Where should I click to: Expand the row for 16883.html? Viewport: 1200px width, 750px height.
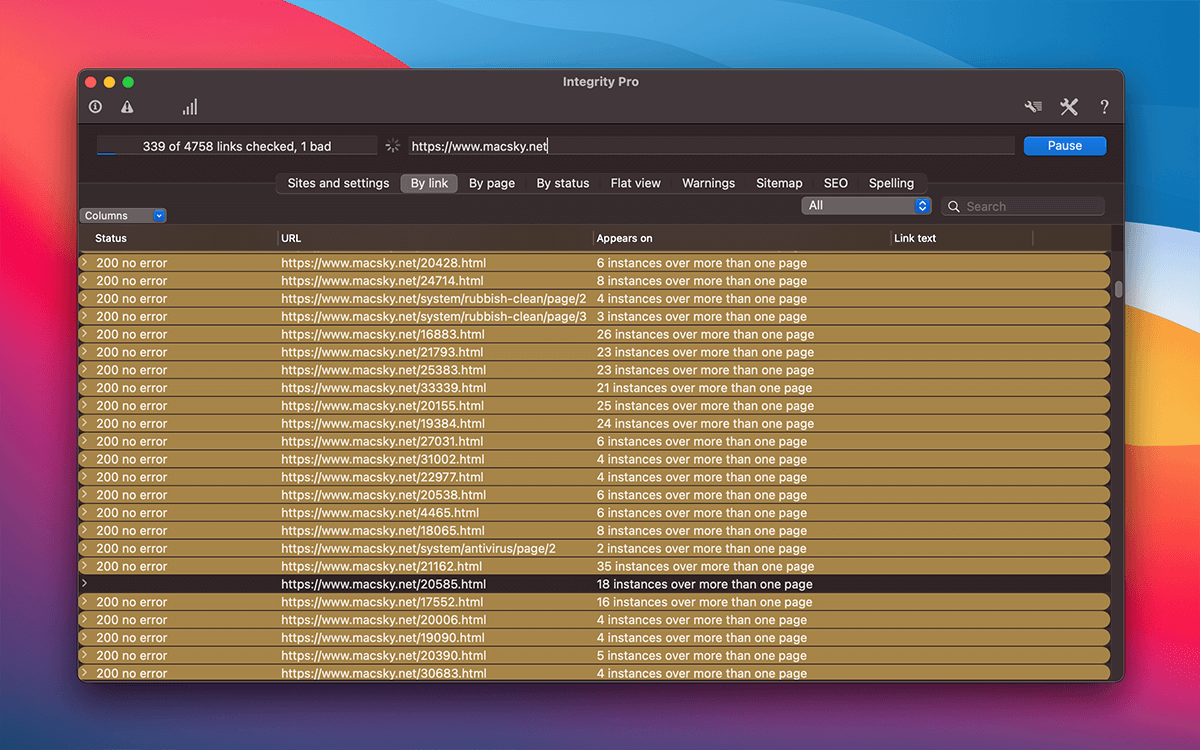tap(84, 334)
